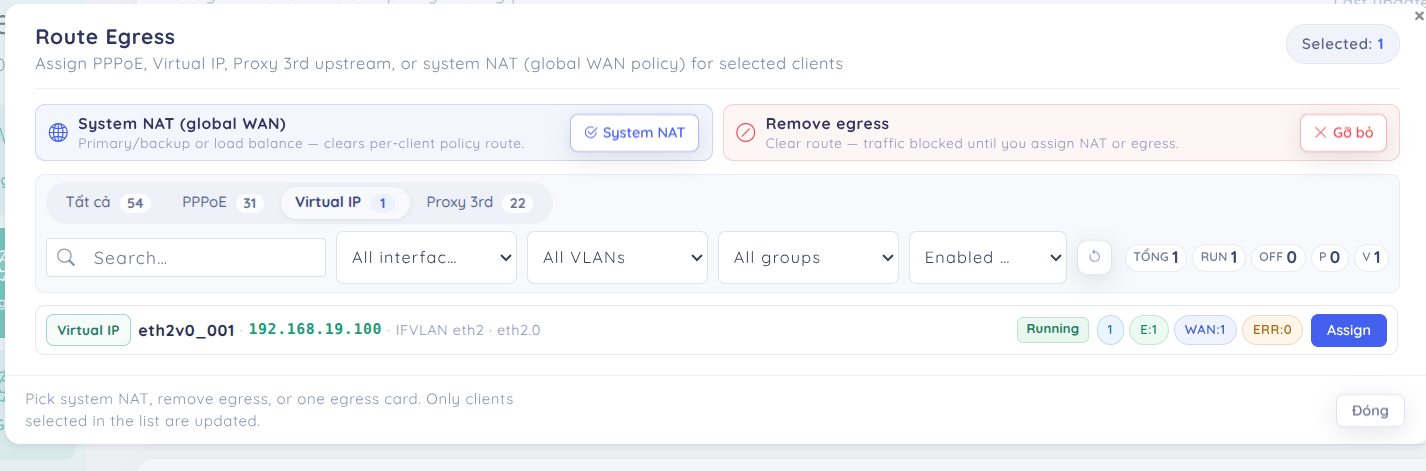Click the green Running status badge
This screenshot has height=471, width=1426.
[x=1052, y=329]
